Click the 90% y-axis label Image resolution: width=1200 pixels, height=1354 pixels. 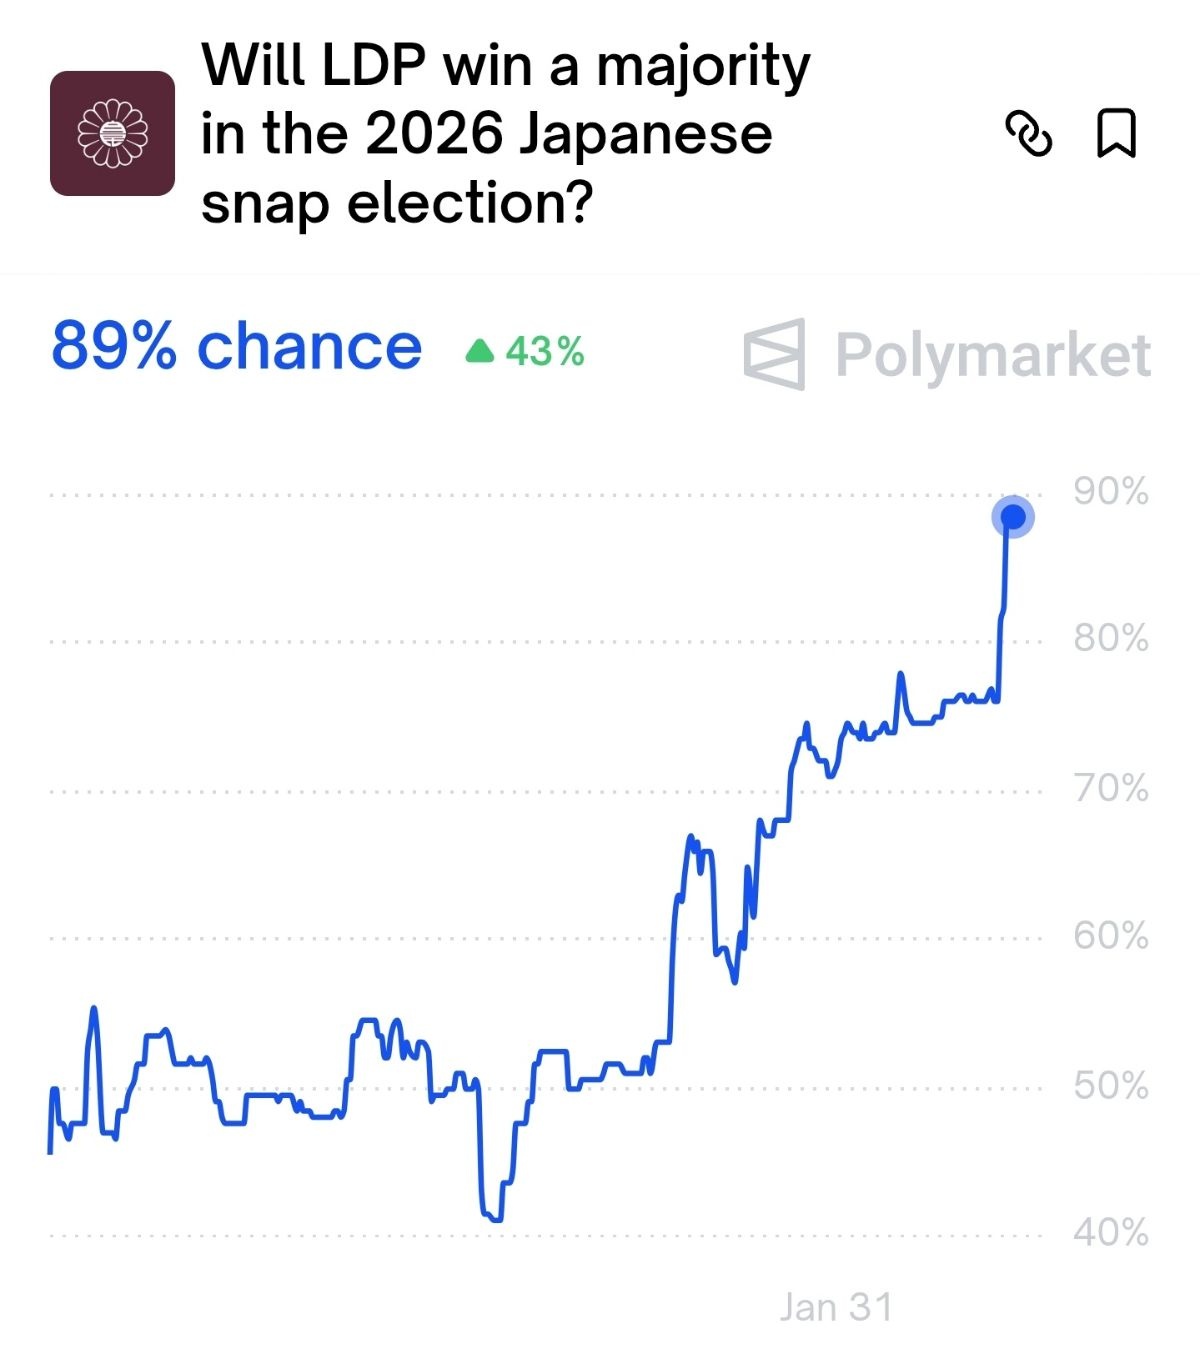tap(1111, 492)
